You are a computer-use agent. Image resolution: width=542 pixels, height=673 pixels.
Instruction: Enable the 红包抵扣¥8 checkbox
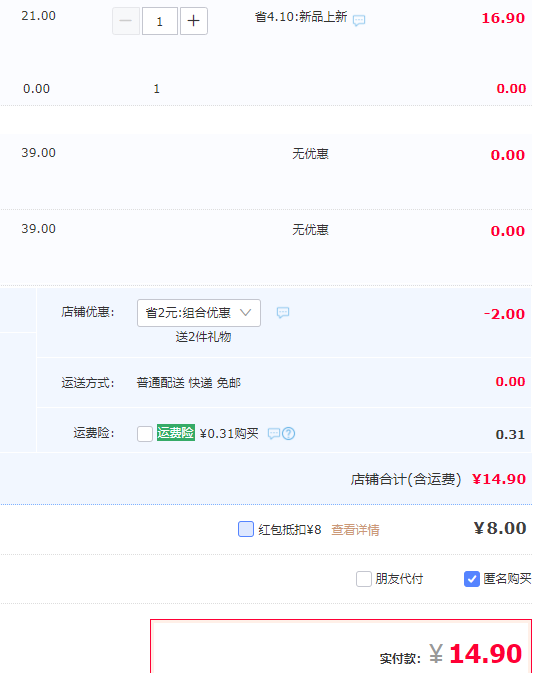[245, 529]
